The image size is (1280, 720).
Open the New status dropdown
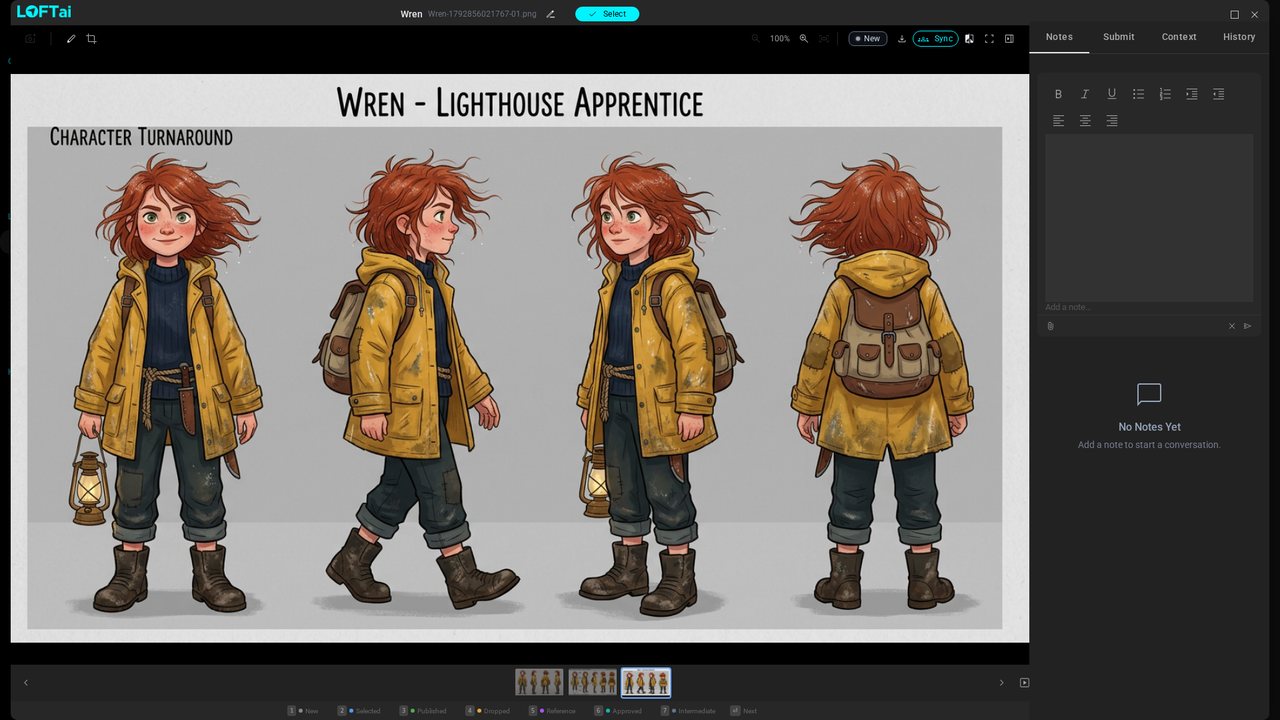point(868,39)
